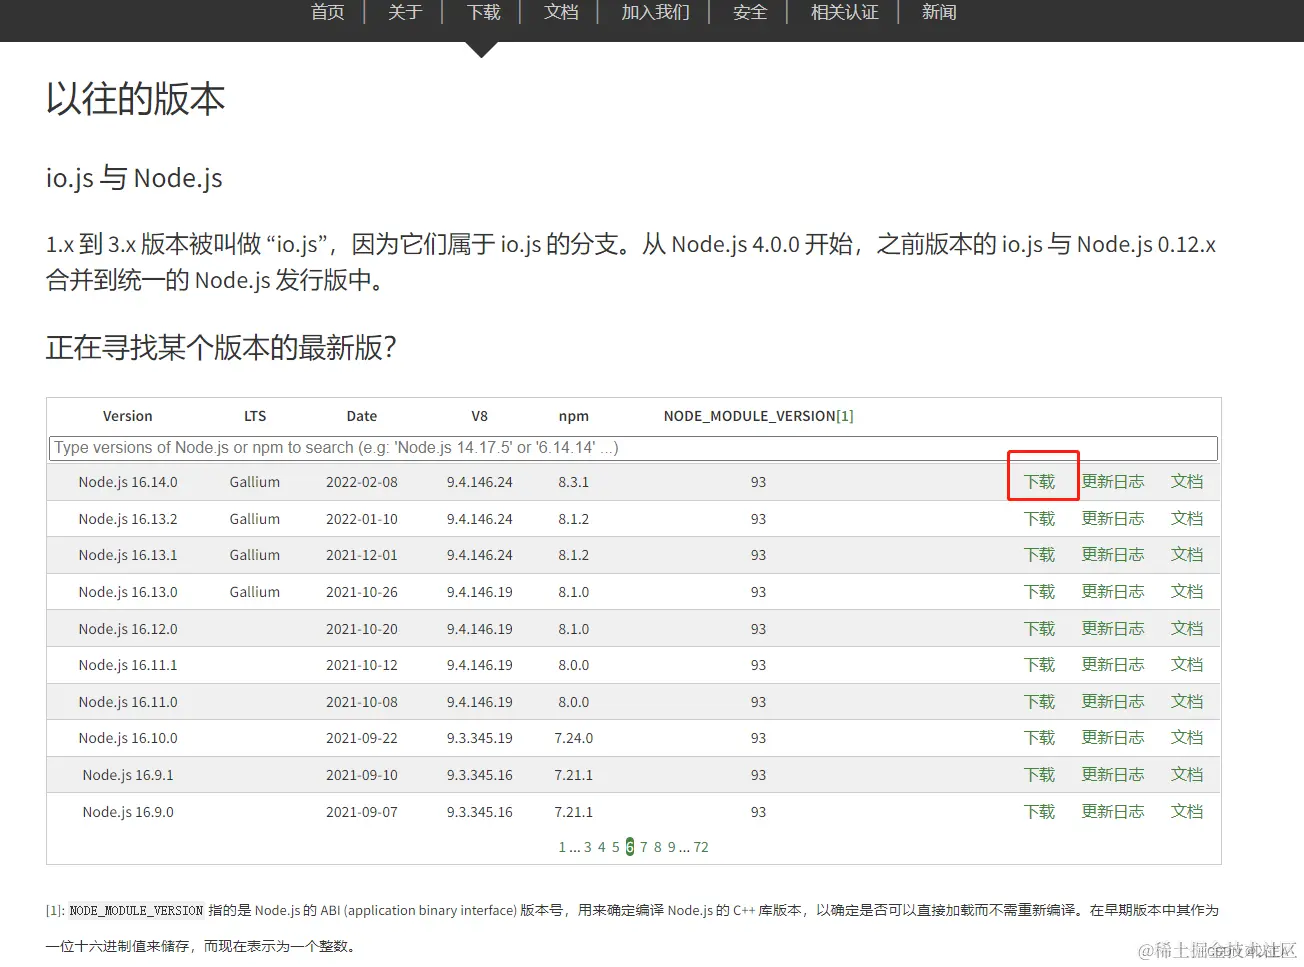
Task: Open the 相关认证 nav item
Action: coord(844,12)
